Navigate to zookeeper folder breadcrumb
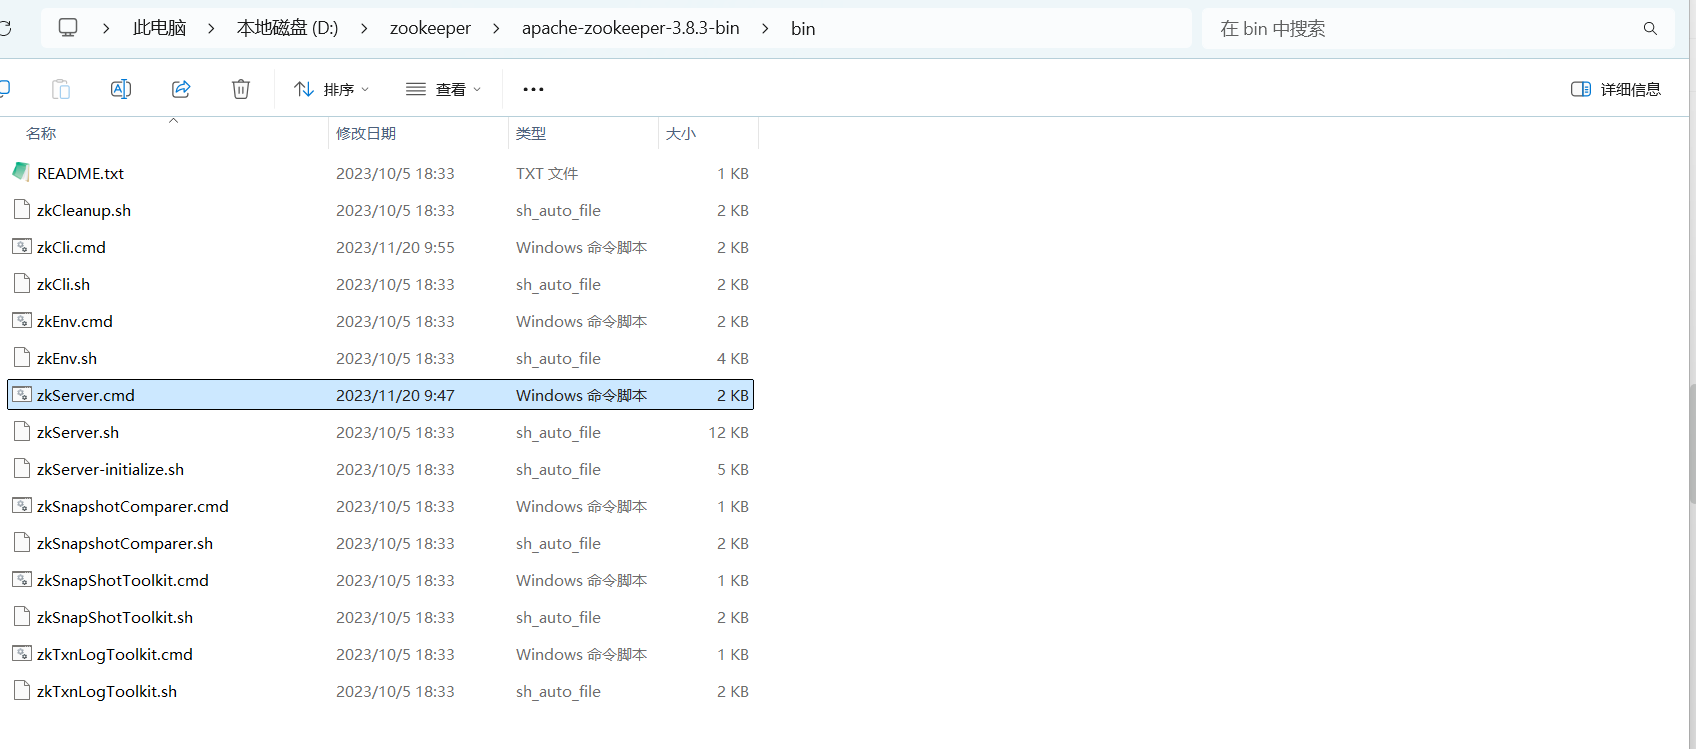The width and height of the screenshot is (1696, 749). coord(430,28)
